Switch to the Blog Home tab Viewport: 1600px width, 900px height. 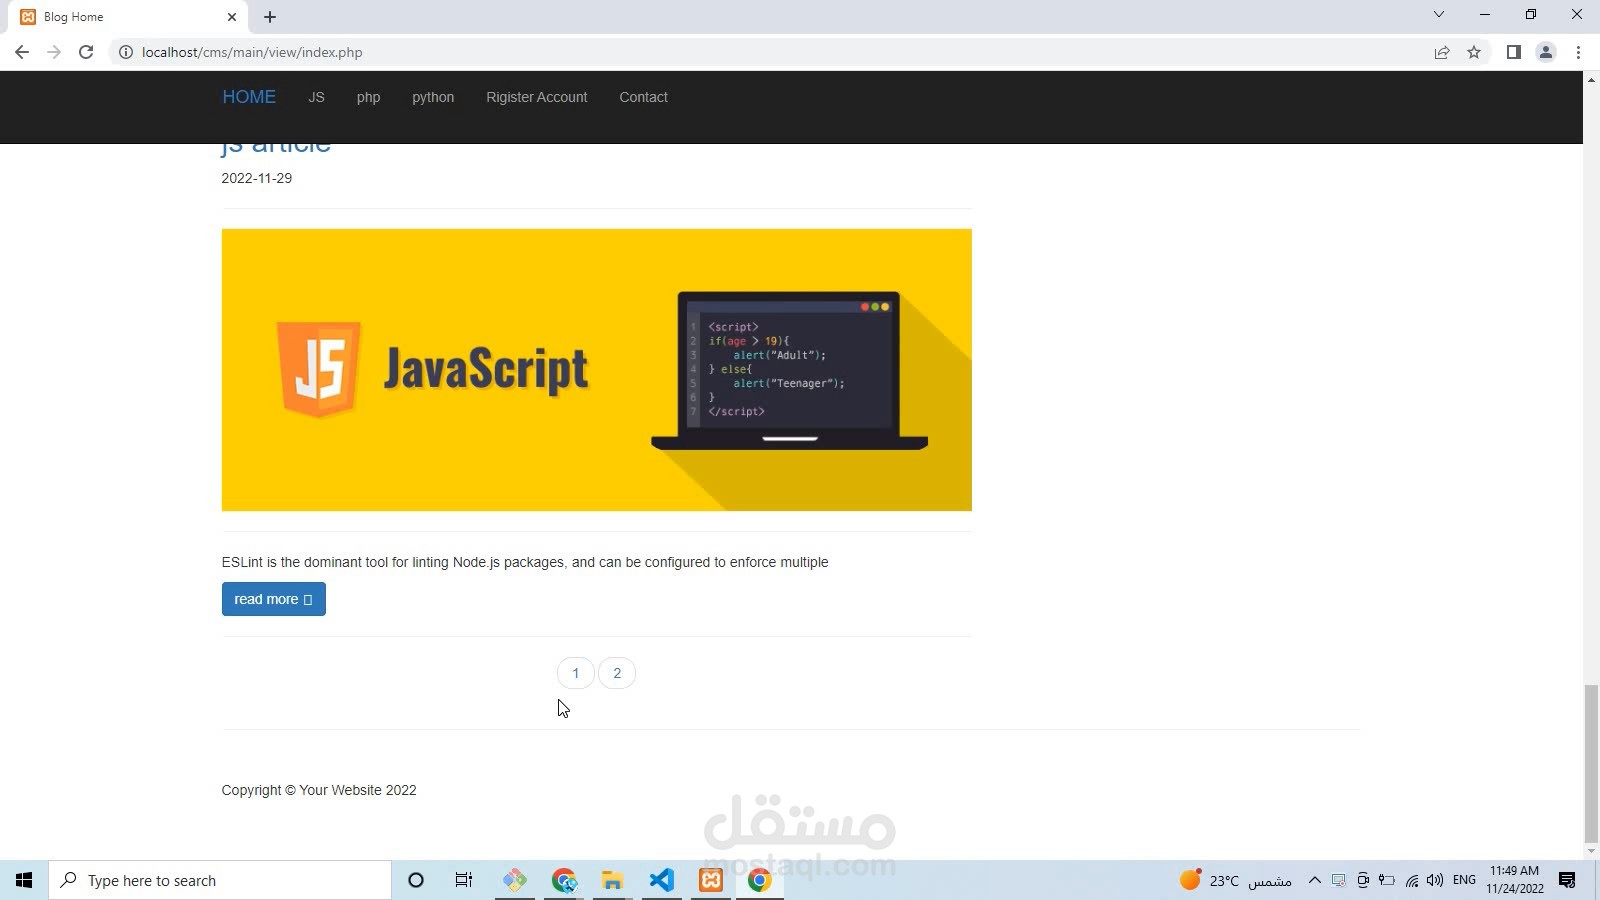click(130, 17)
